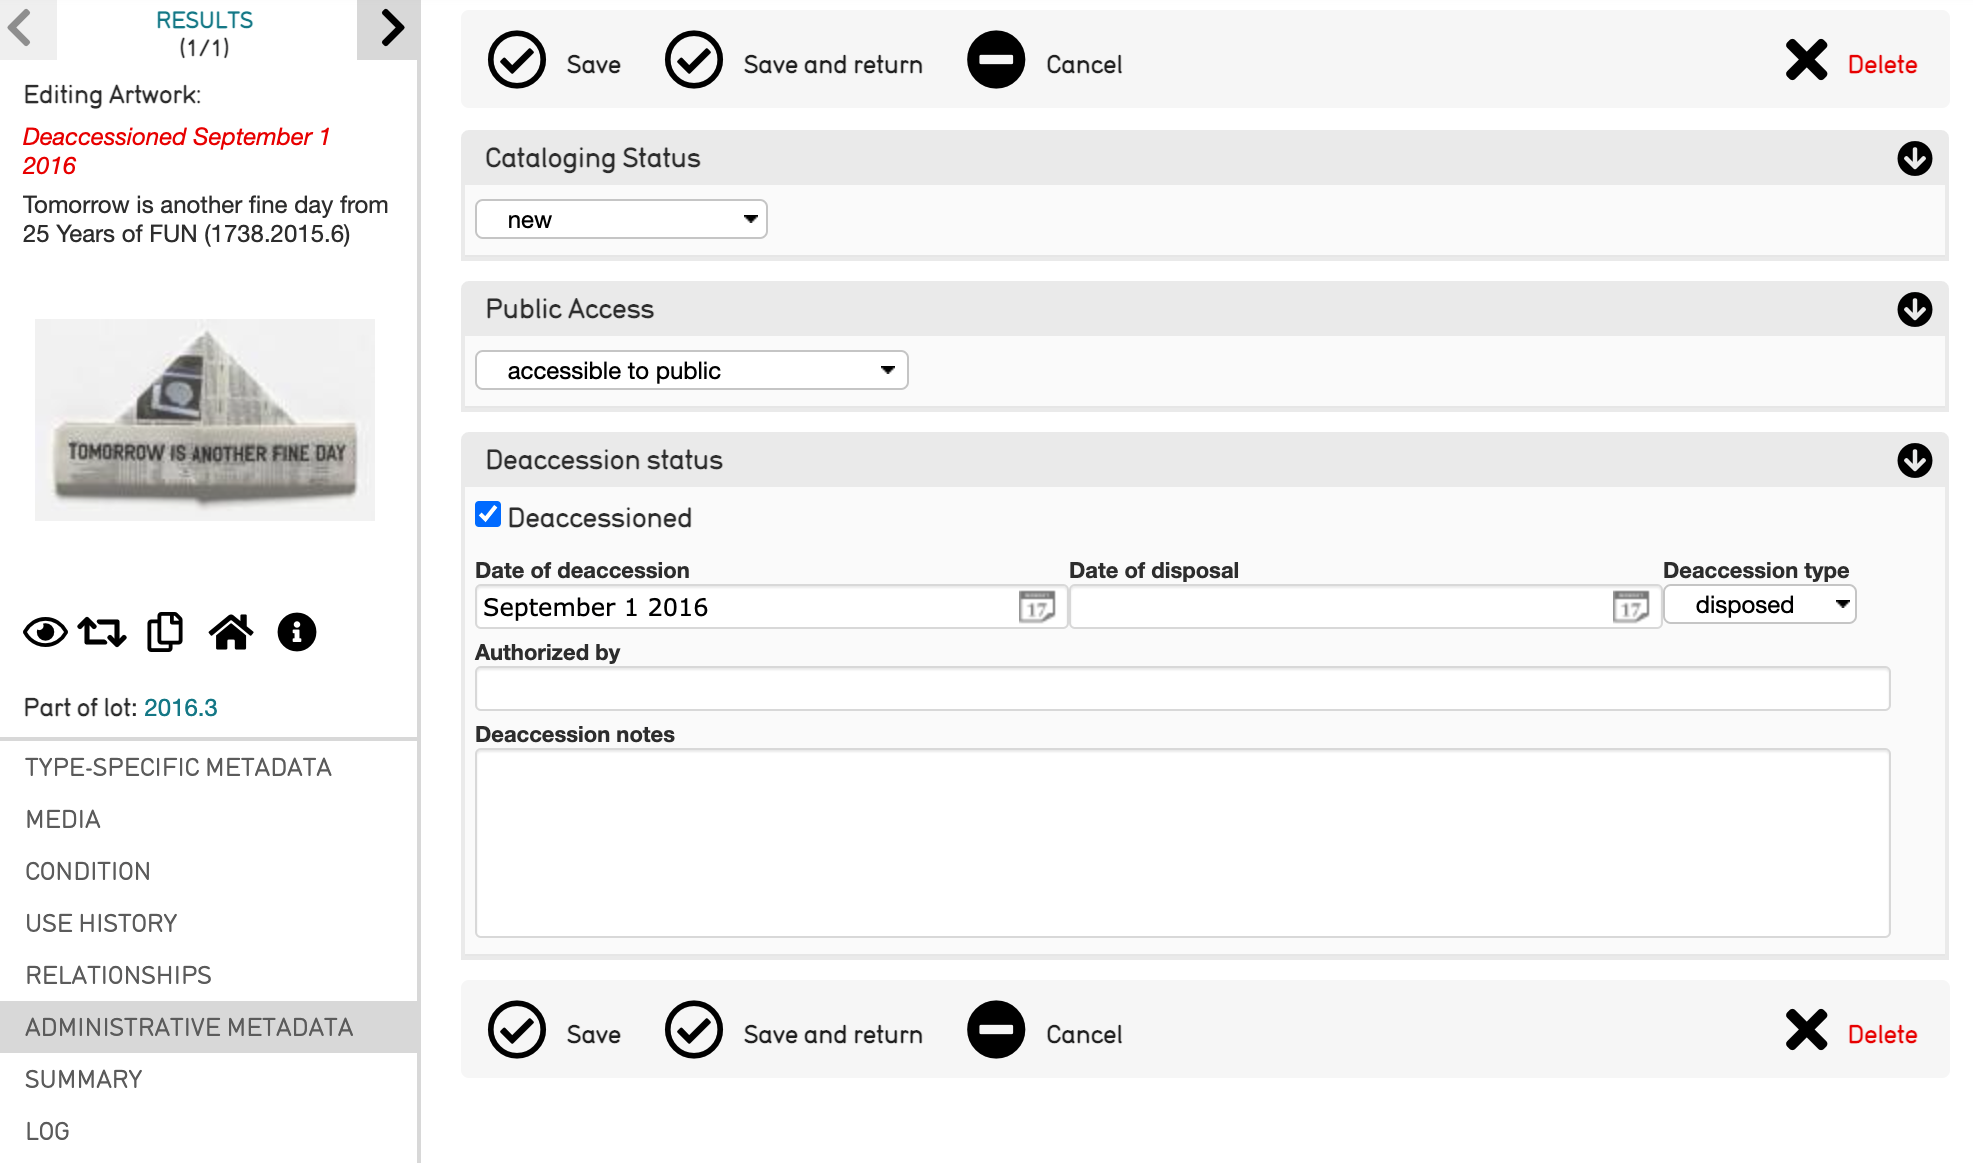Open the Deaccession type dropdown
The image size is (1973, 1163).
[x=1759, y=605]
